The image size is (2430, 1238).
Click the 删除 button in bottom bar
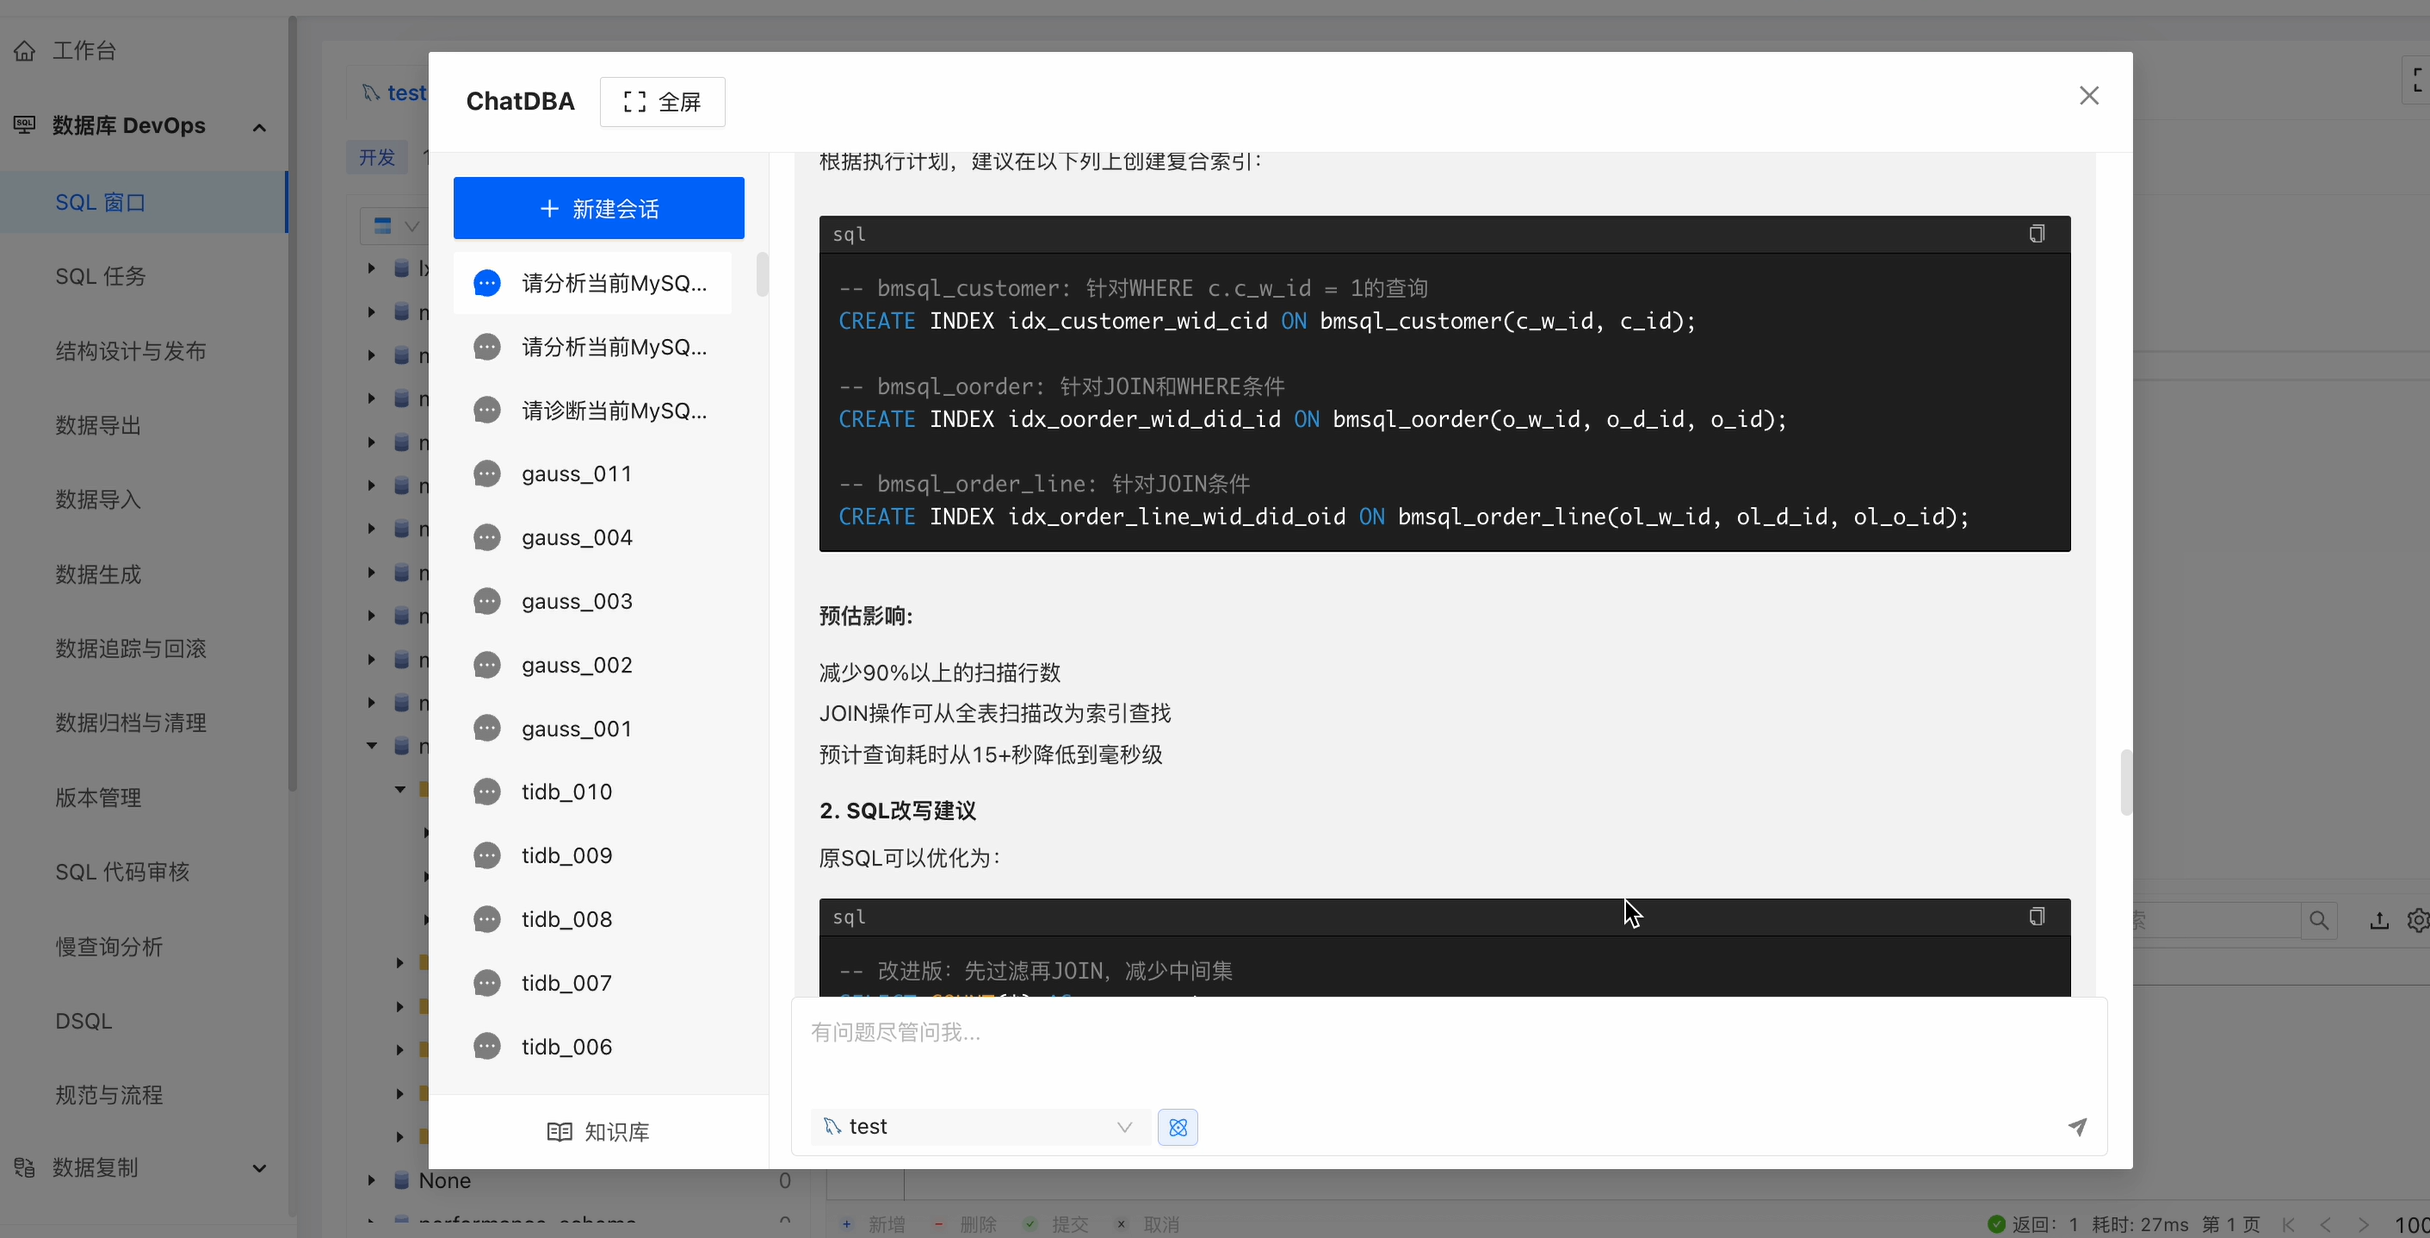[x=965, y=1225]
